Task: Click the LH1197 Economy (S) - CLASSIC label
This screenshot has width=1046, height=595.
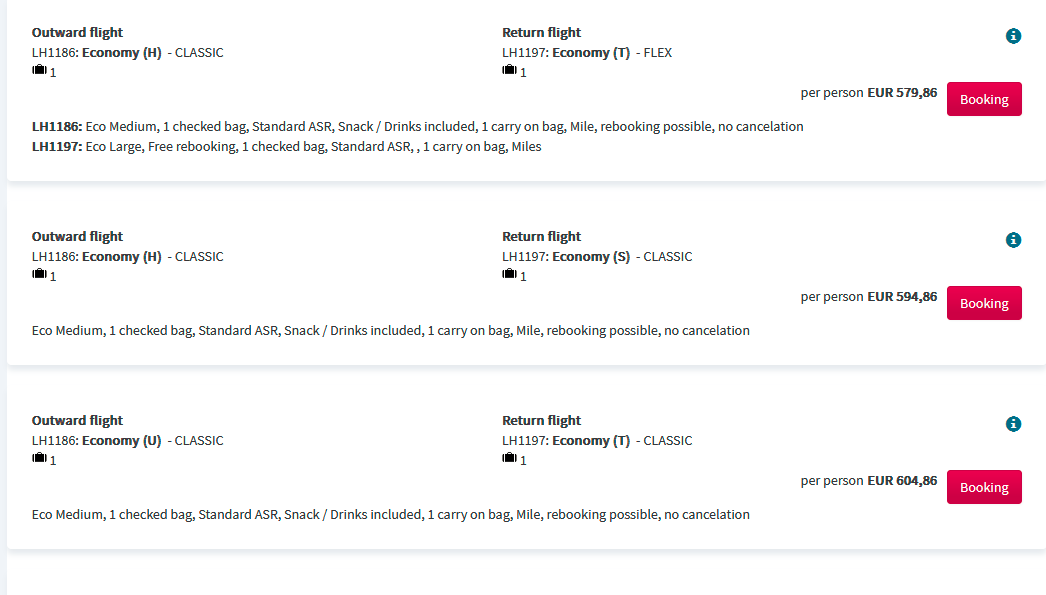Action: click(x=597, y=257)
